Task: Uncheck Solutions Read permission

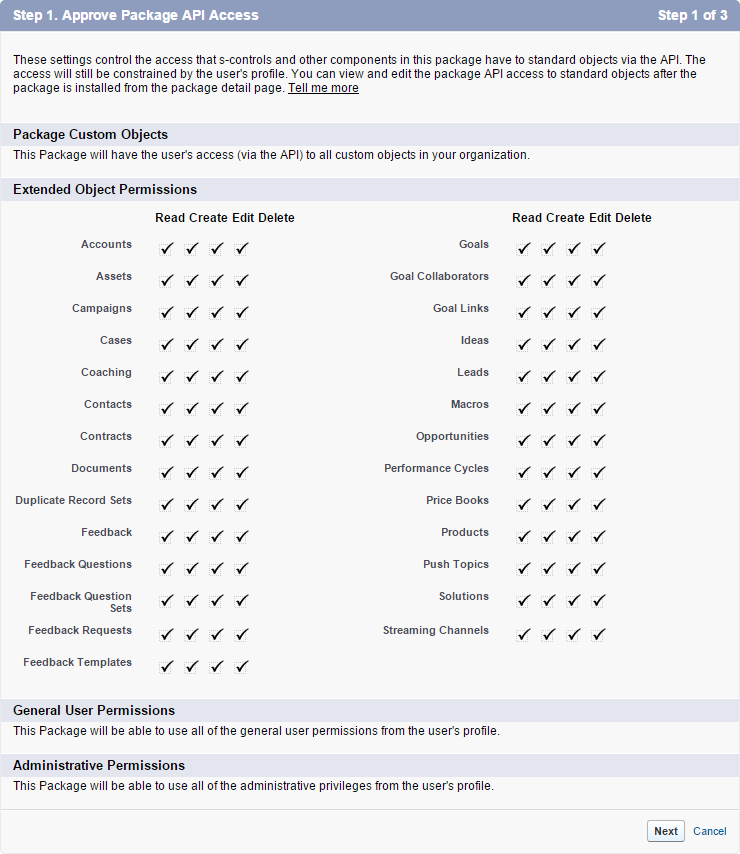Action: (524, 601)
